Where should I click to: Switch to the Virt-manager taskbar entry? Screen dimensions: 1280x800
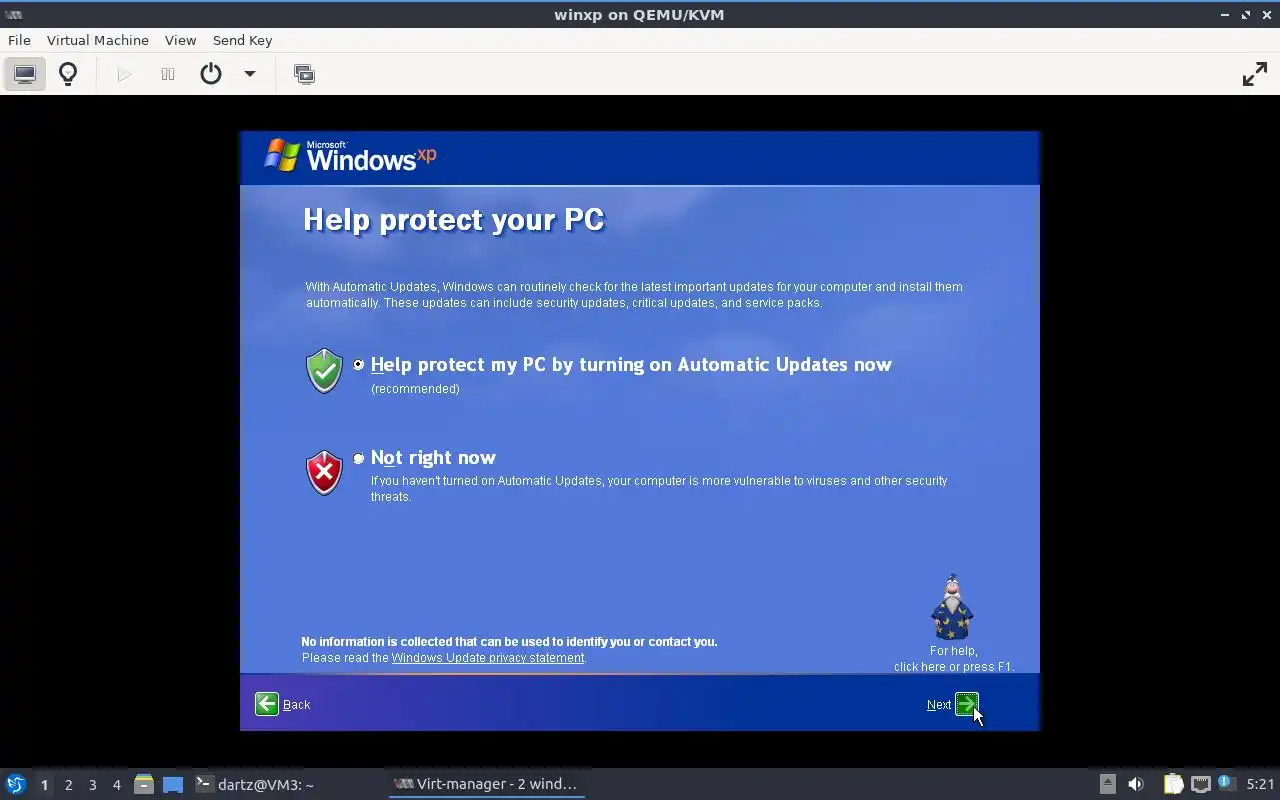[487, 784]
